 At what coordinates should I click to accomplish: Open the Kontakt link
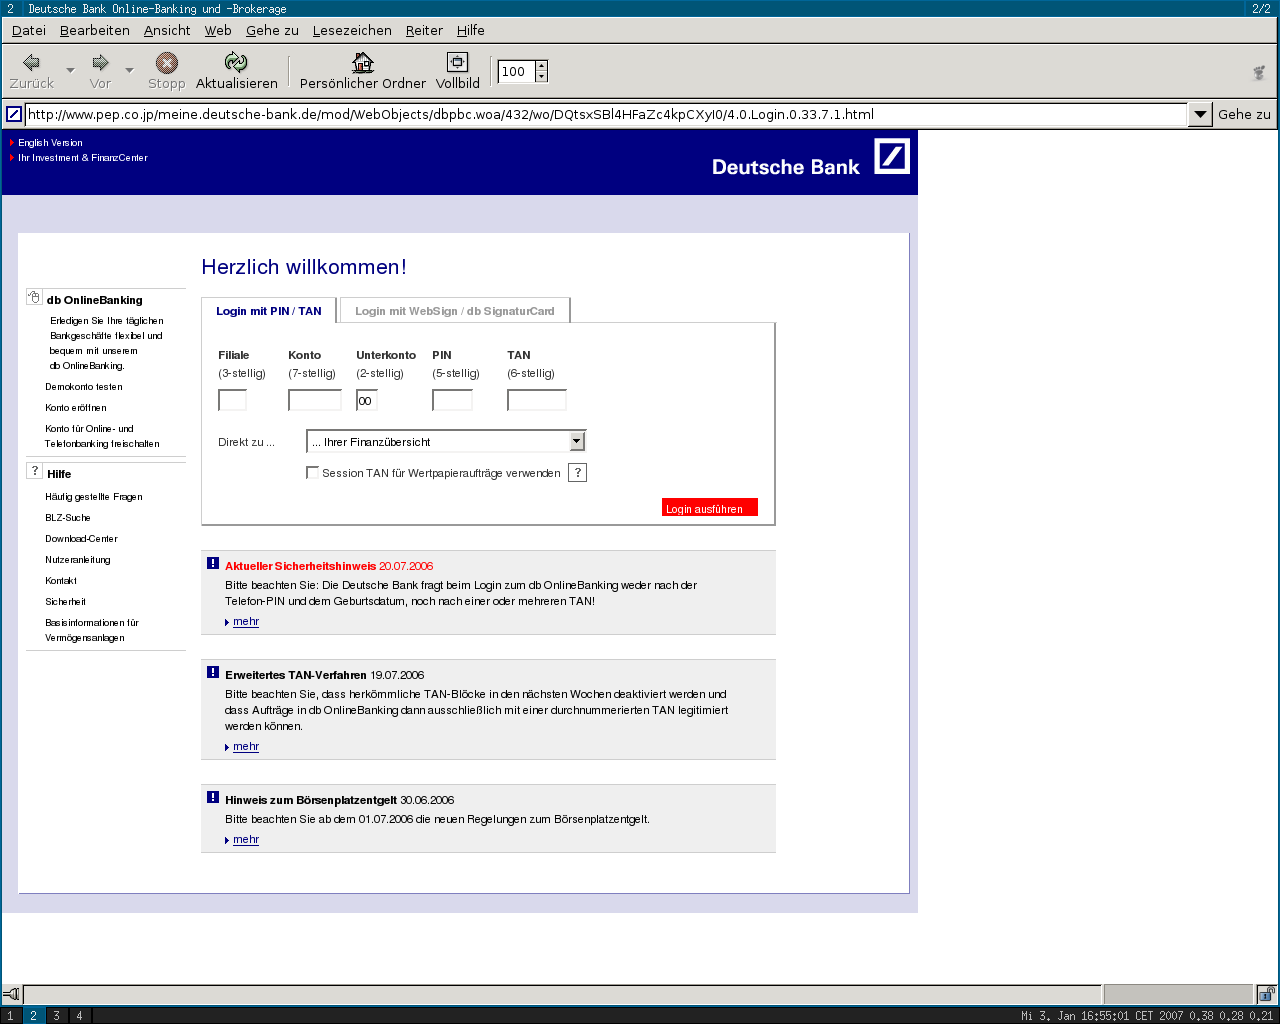coord(61,581)
